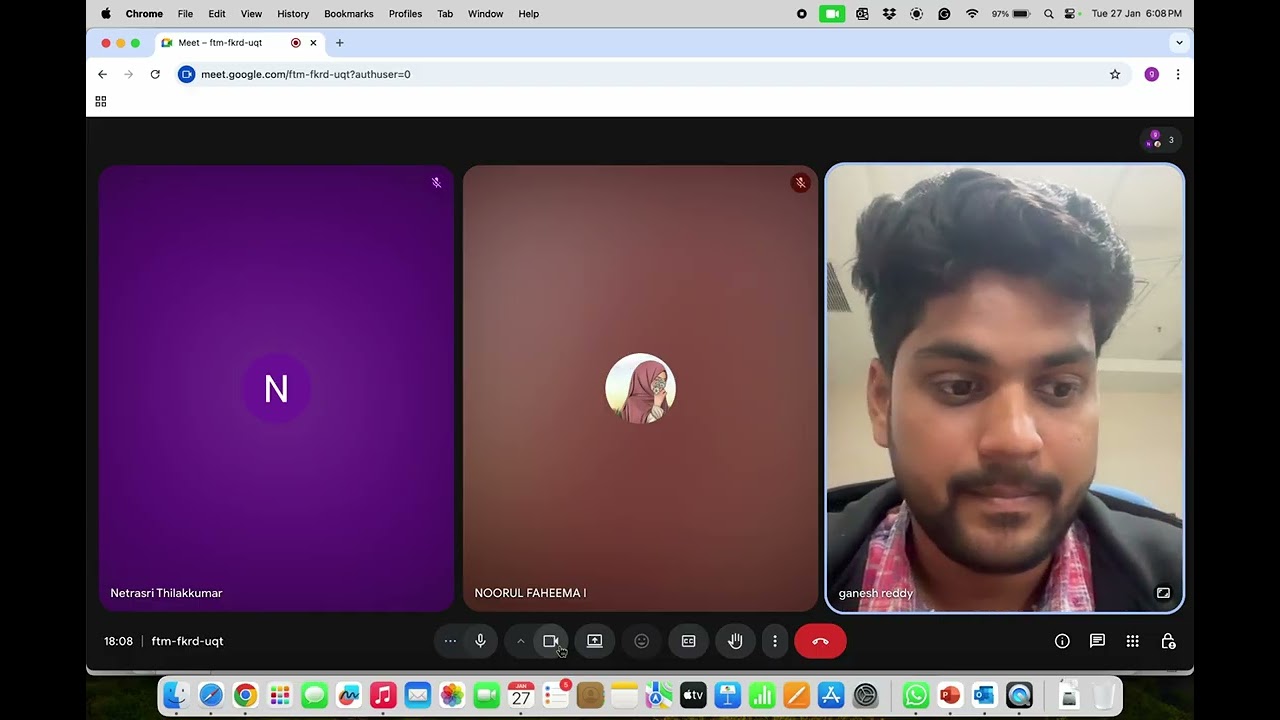The width and height of the screenshot is (1280, 720).
Task: Open the View menu
Action: point(251,14)
